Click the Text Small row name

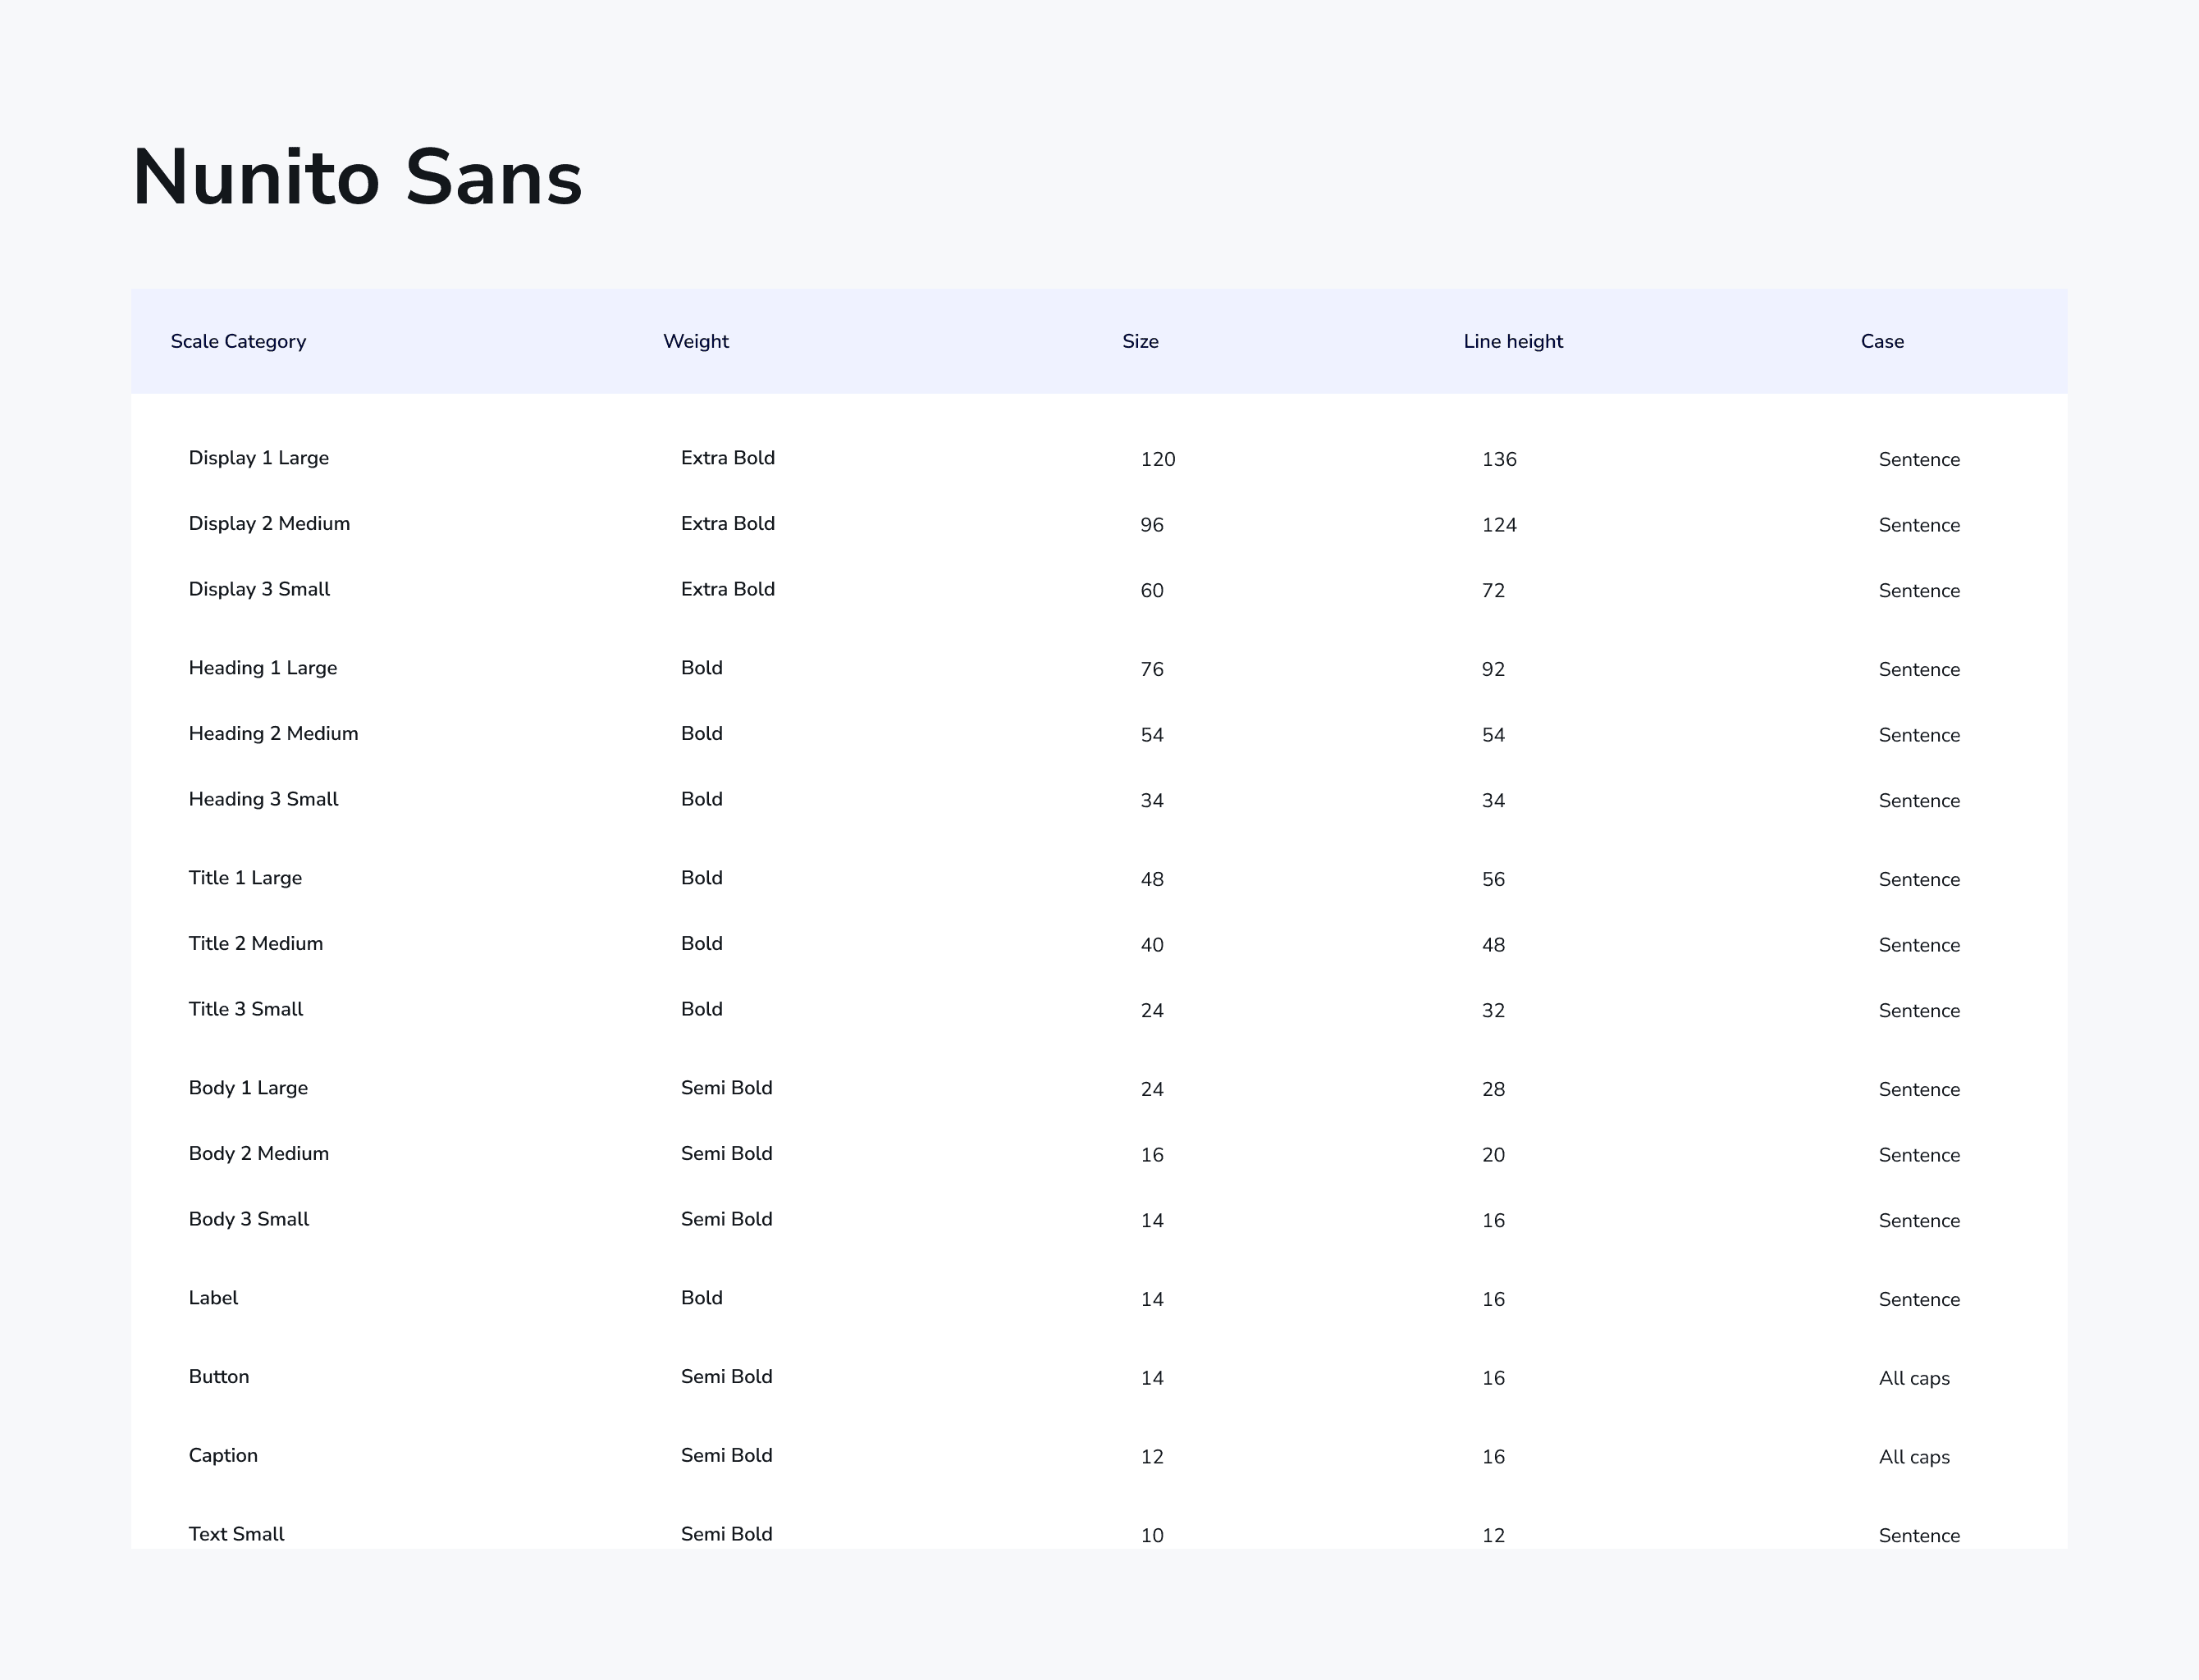click(236, 1534)
